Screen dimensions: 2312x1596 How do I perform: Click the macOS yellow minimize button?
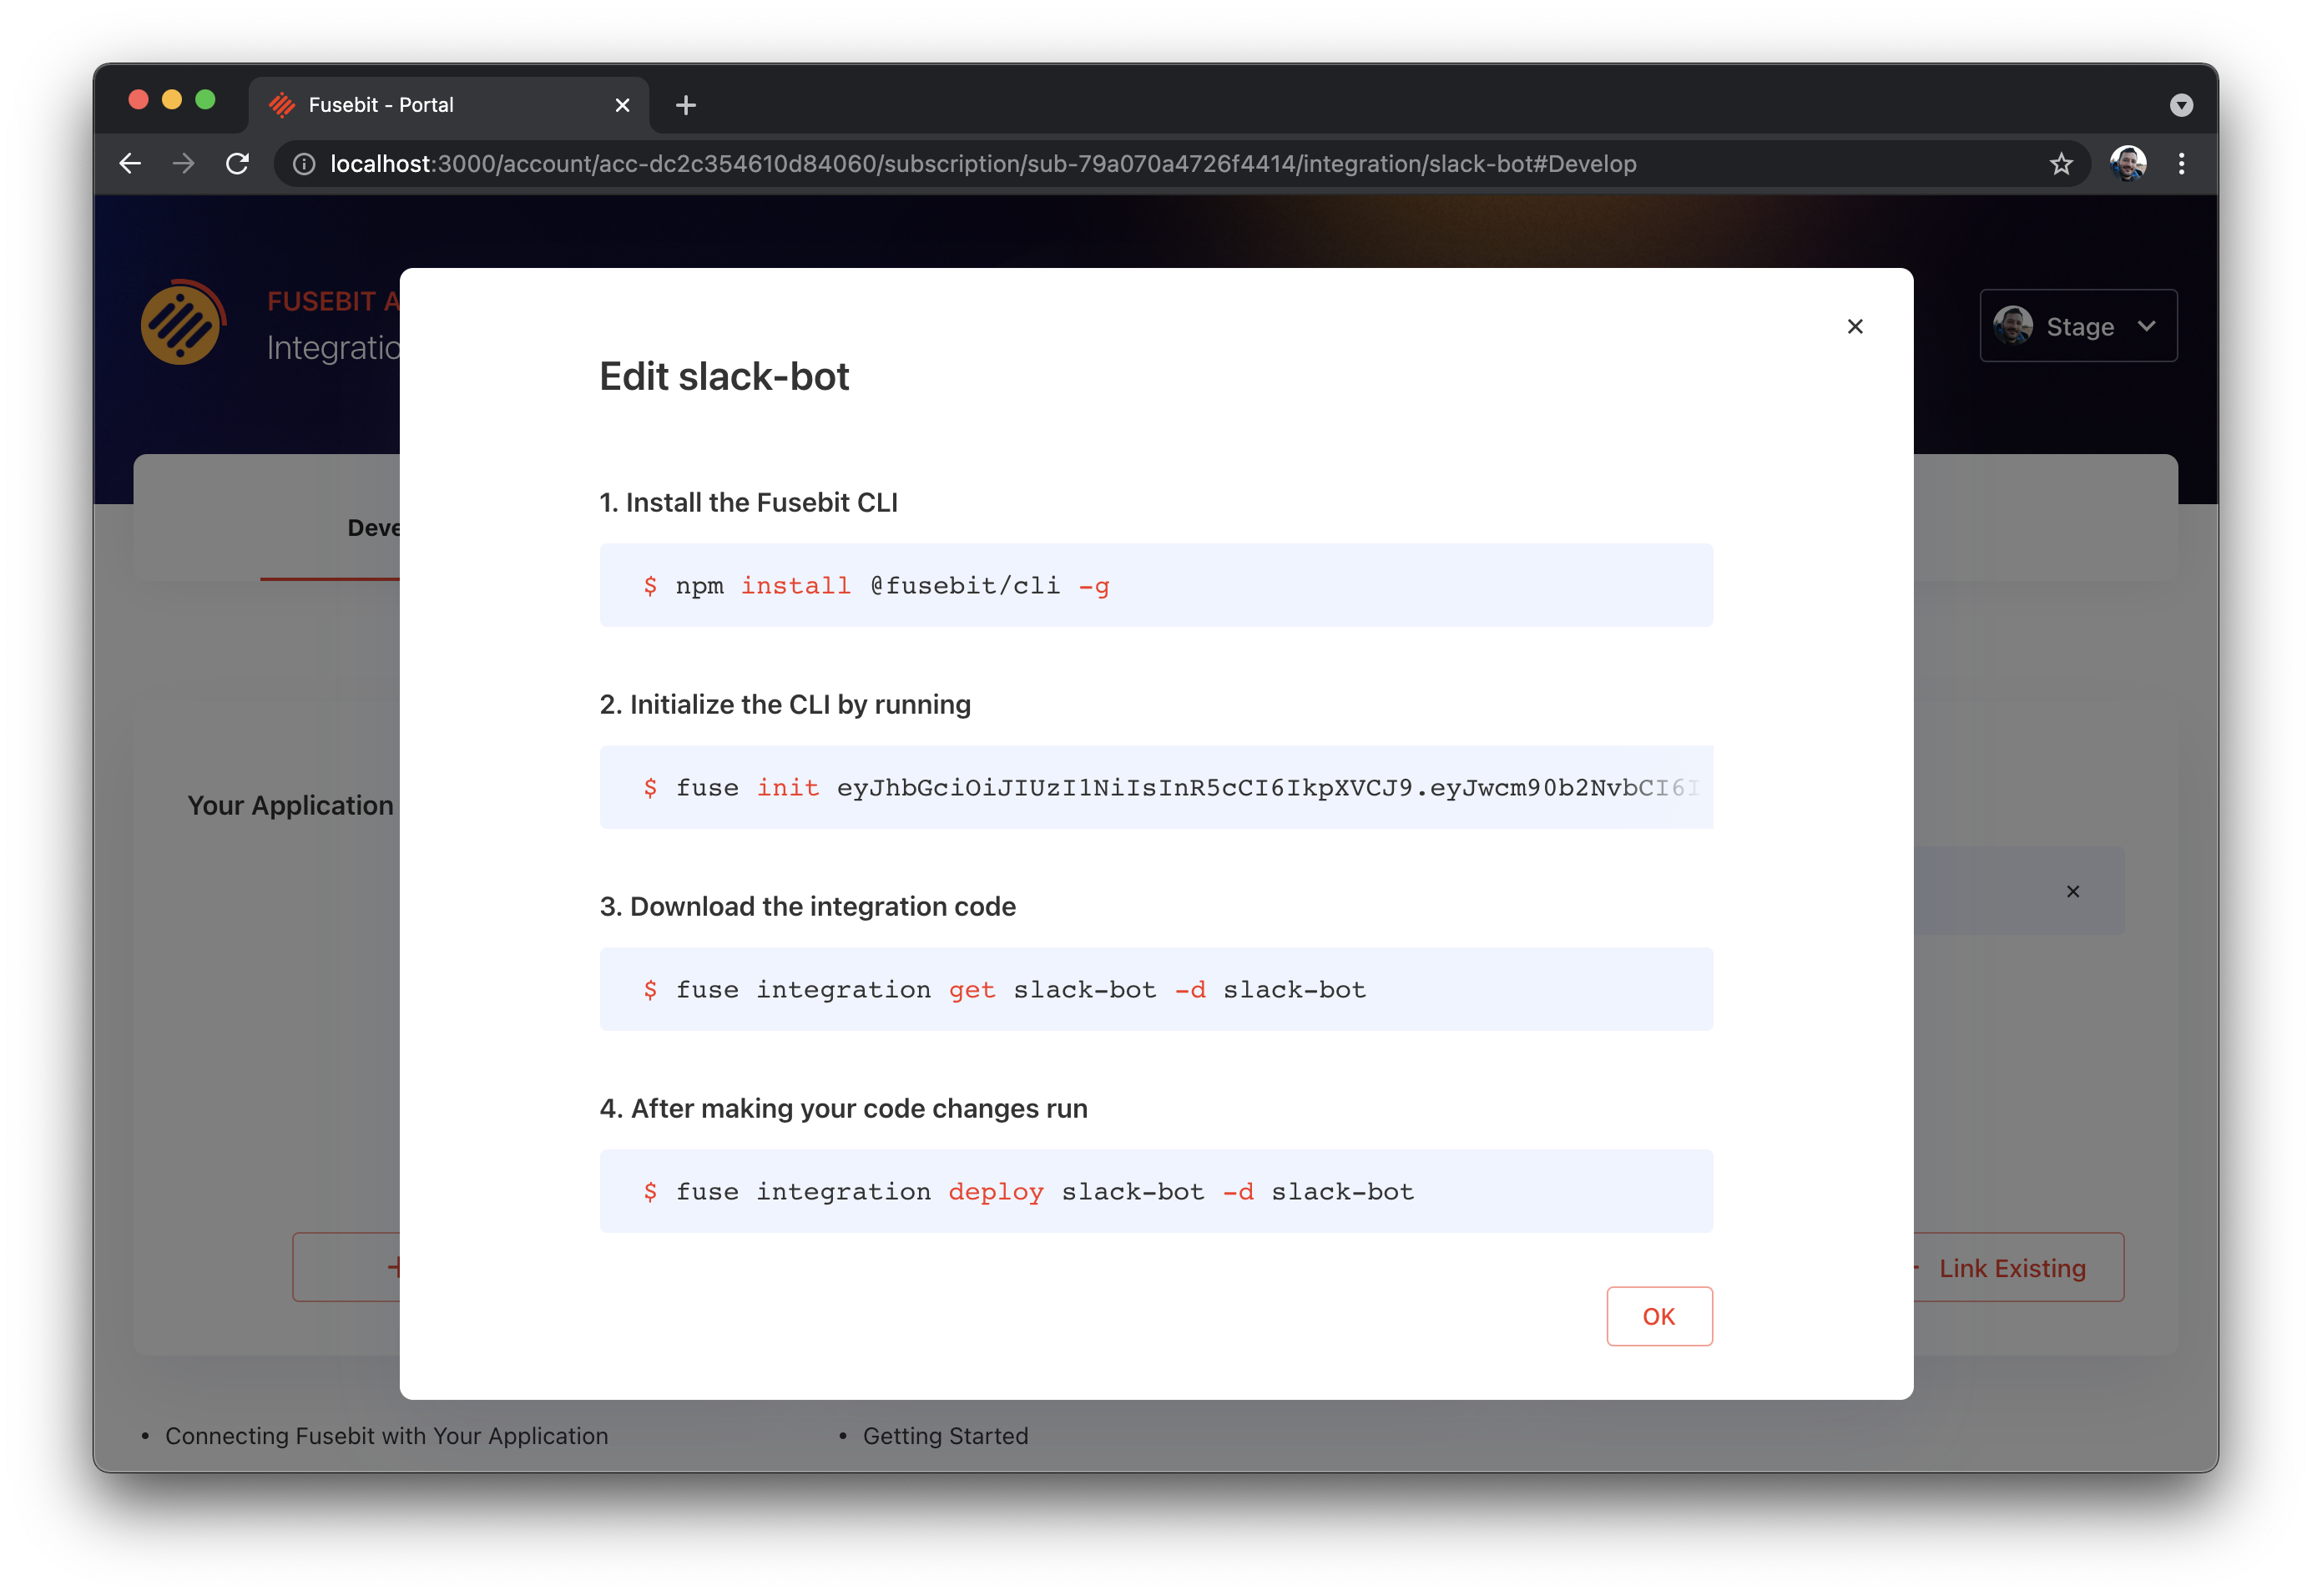click(172, 100)
